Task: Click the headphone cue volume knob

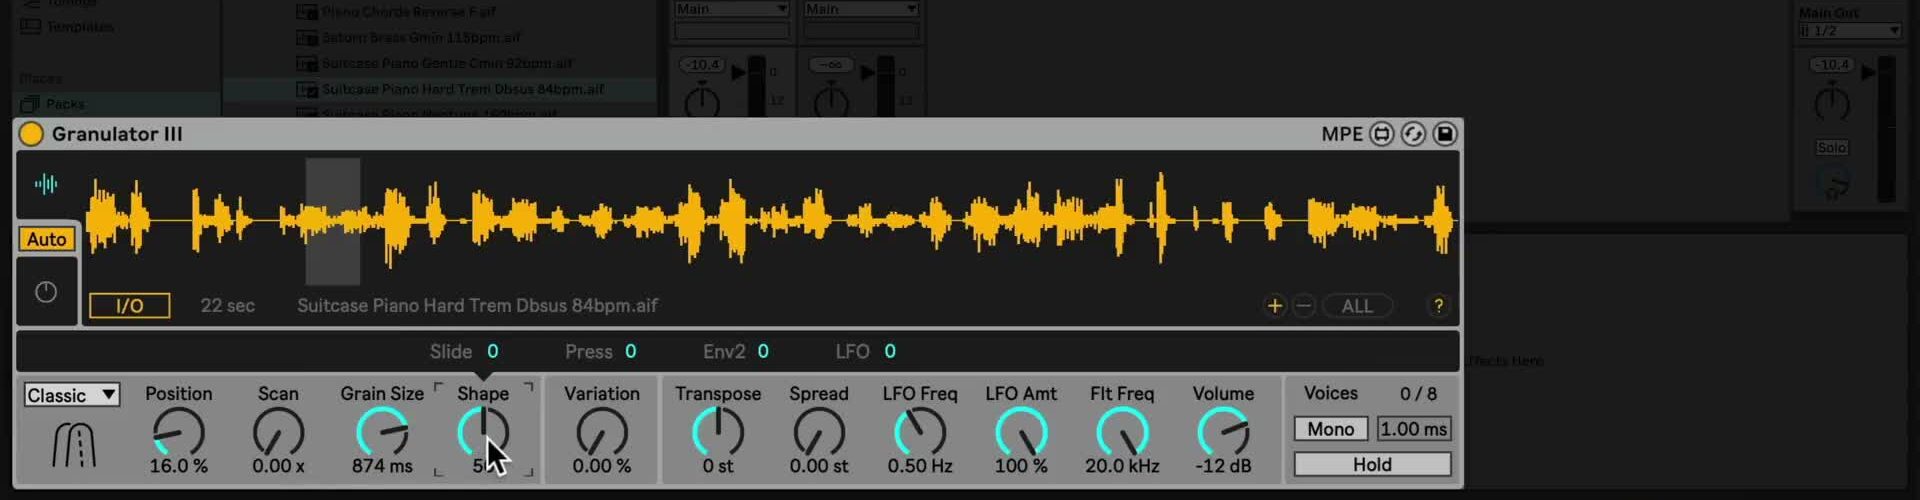Action: point(1832,183)
